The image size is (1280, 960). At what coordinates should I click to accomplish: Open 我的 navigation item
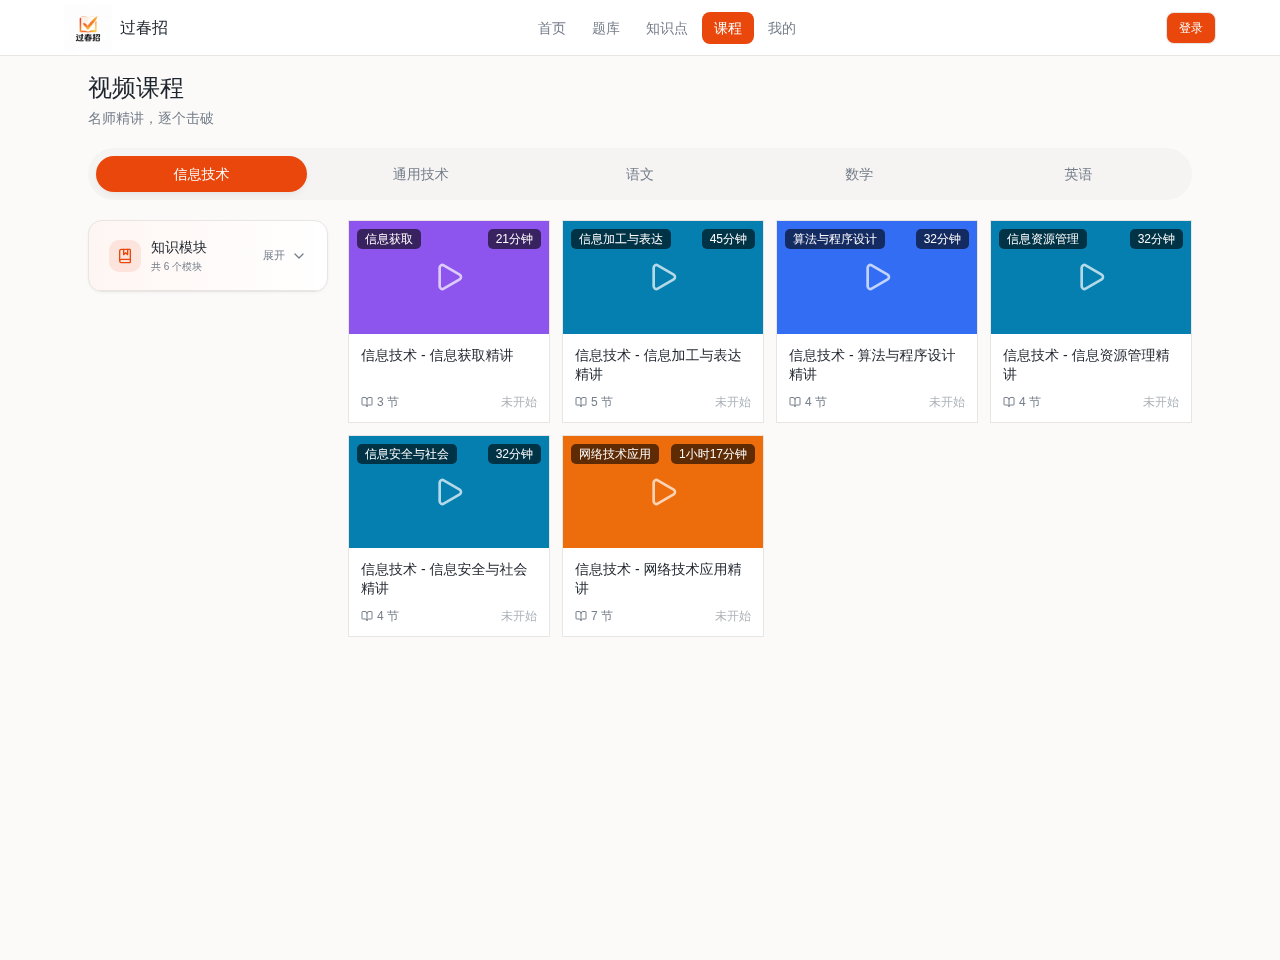[x=782, y=28]
